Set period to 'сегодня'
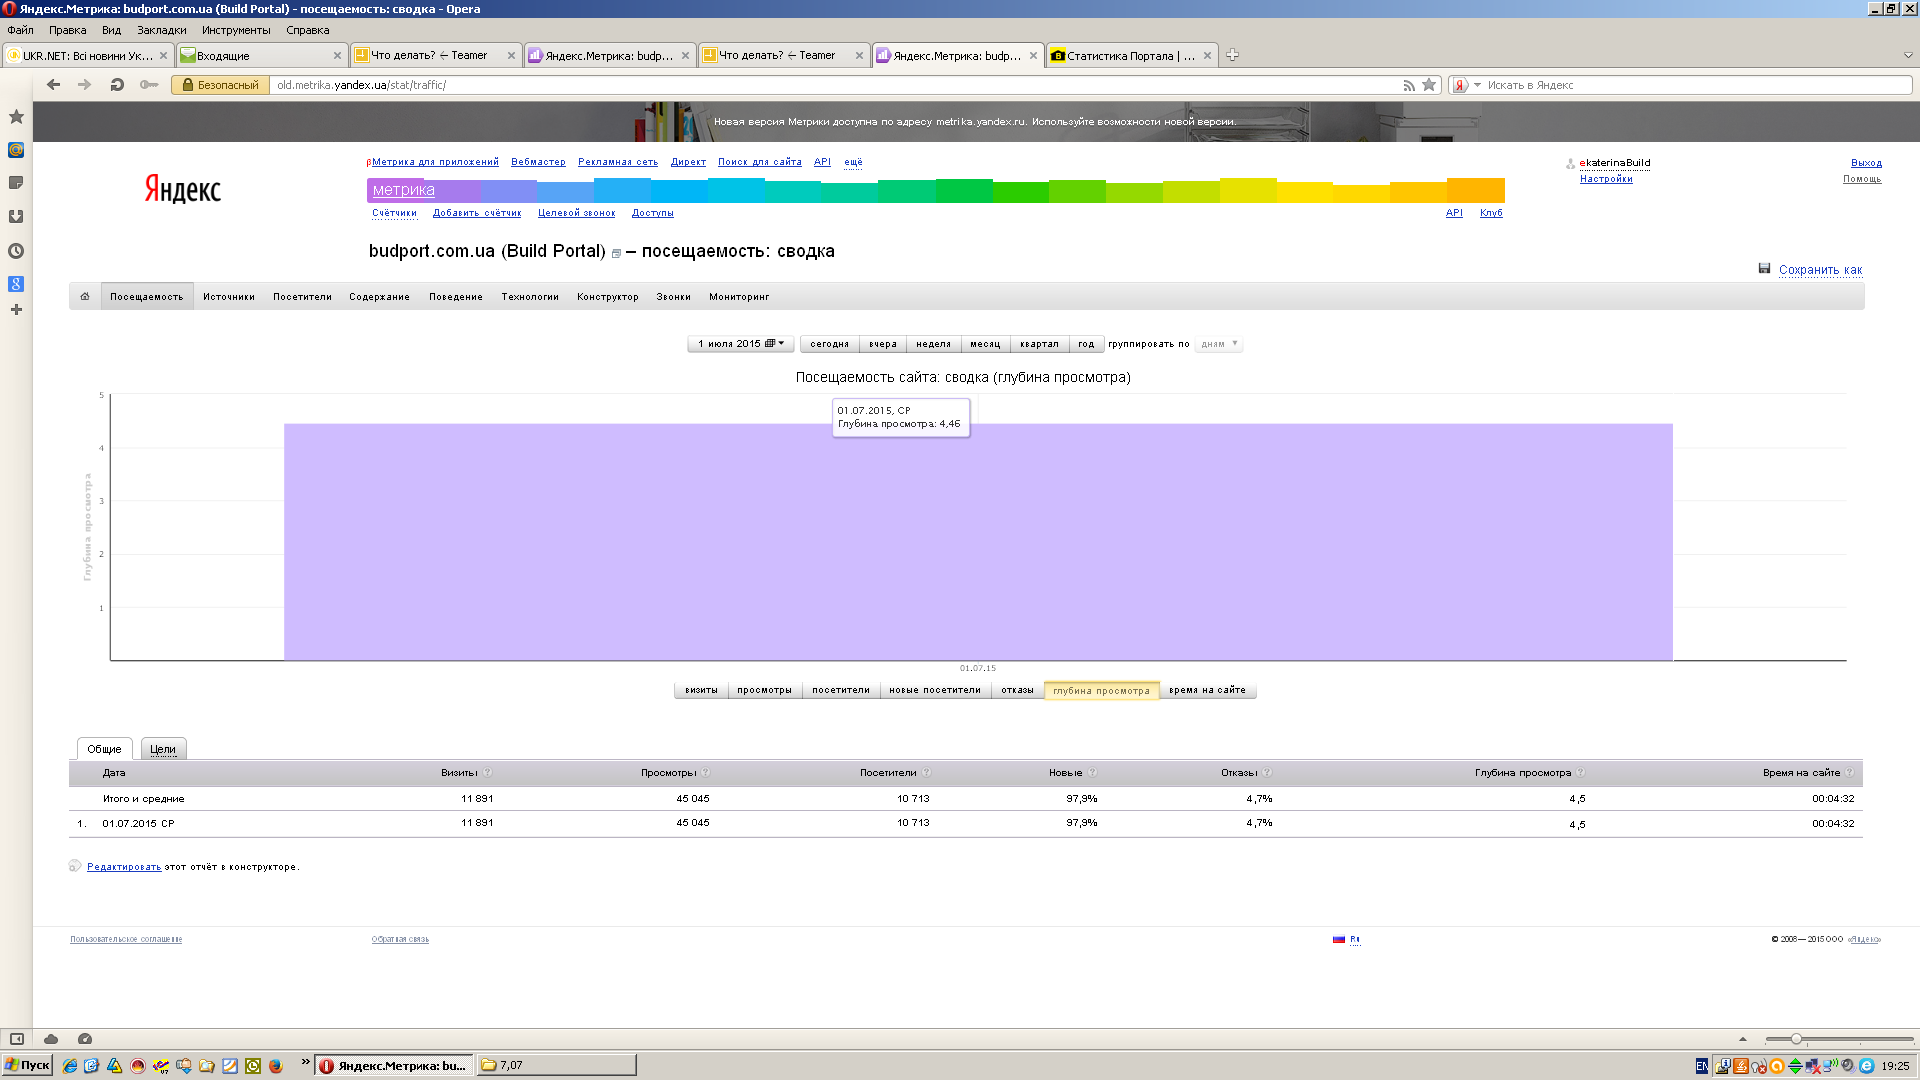 point(829,344)
